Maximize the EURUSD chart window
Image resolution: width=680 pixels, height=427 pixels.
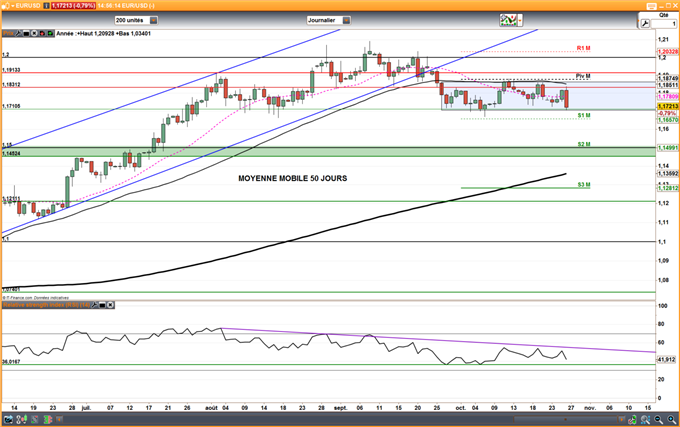point(668,6)
